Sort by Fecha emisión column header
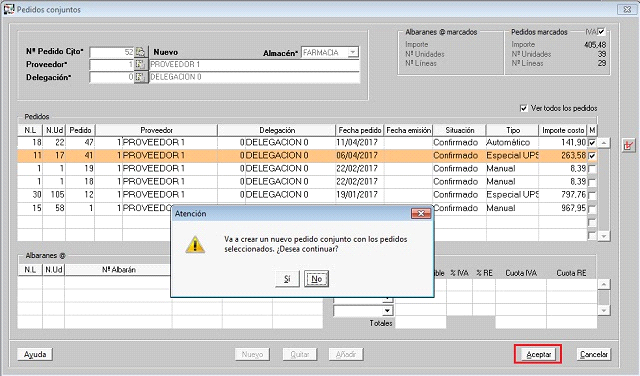Image resolution: width=640 pixels, height=376 pixels. pos(409,130)
